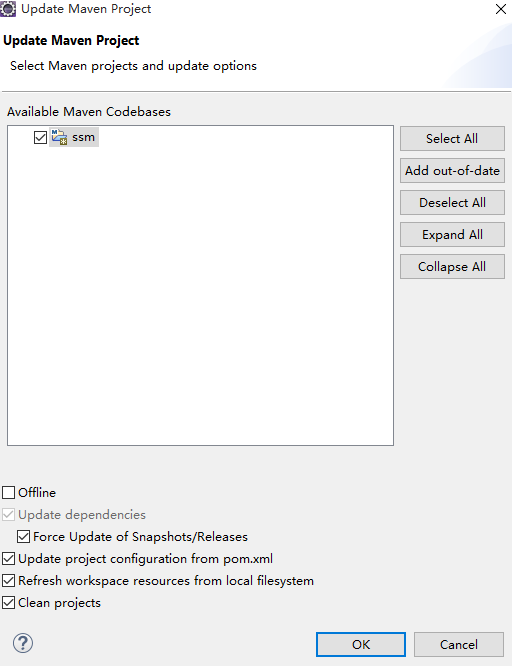Select the ssm project row label

tap(83, 137)
